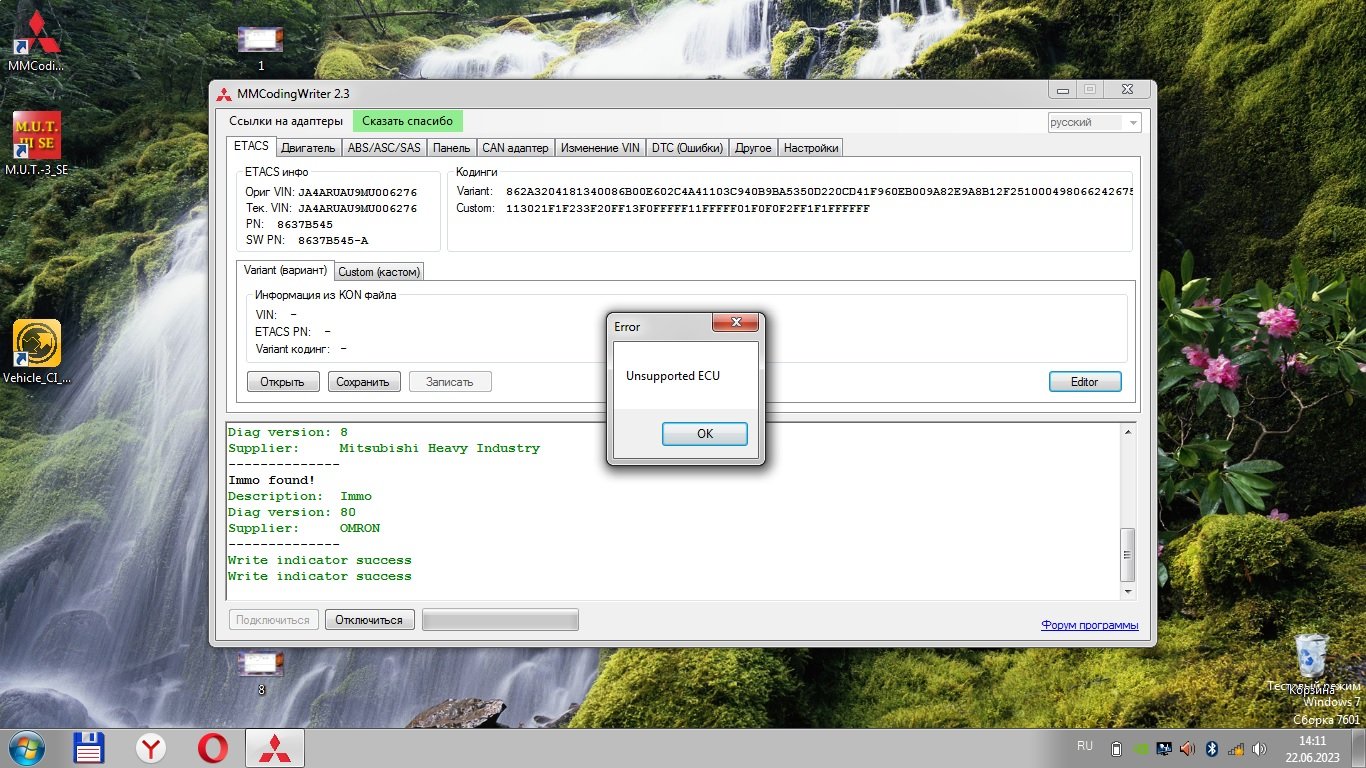Click the green Сказать спасибо button
This screenshot has width=1366, height=768.
pyautogui.click(x=407, y=121)
